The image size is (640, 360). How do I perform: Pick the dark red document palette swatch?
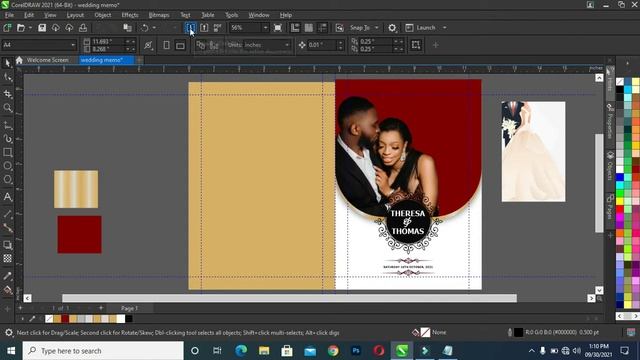coord(65,319)
